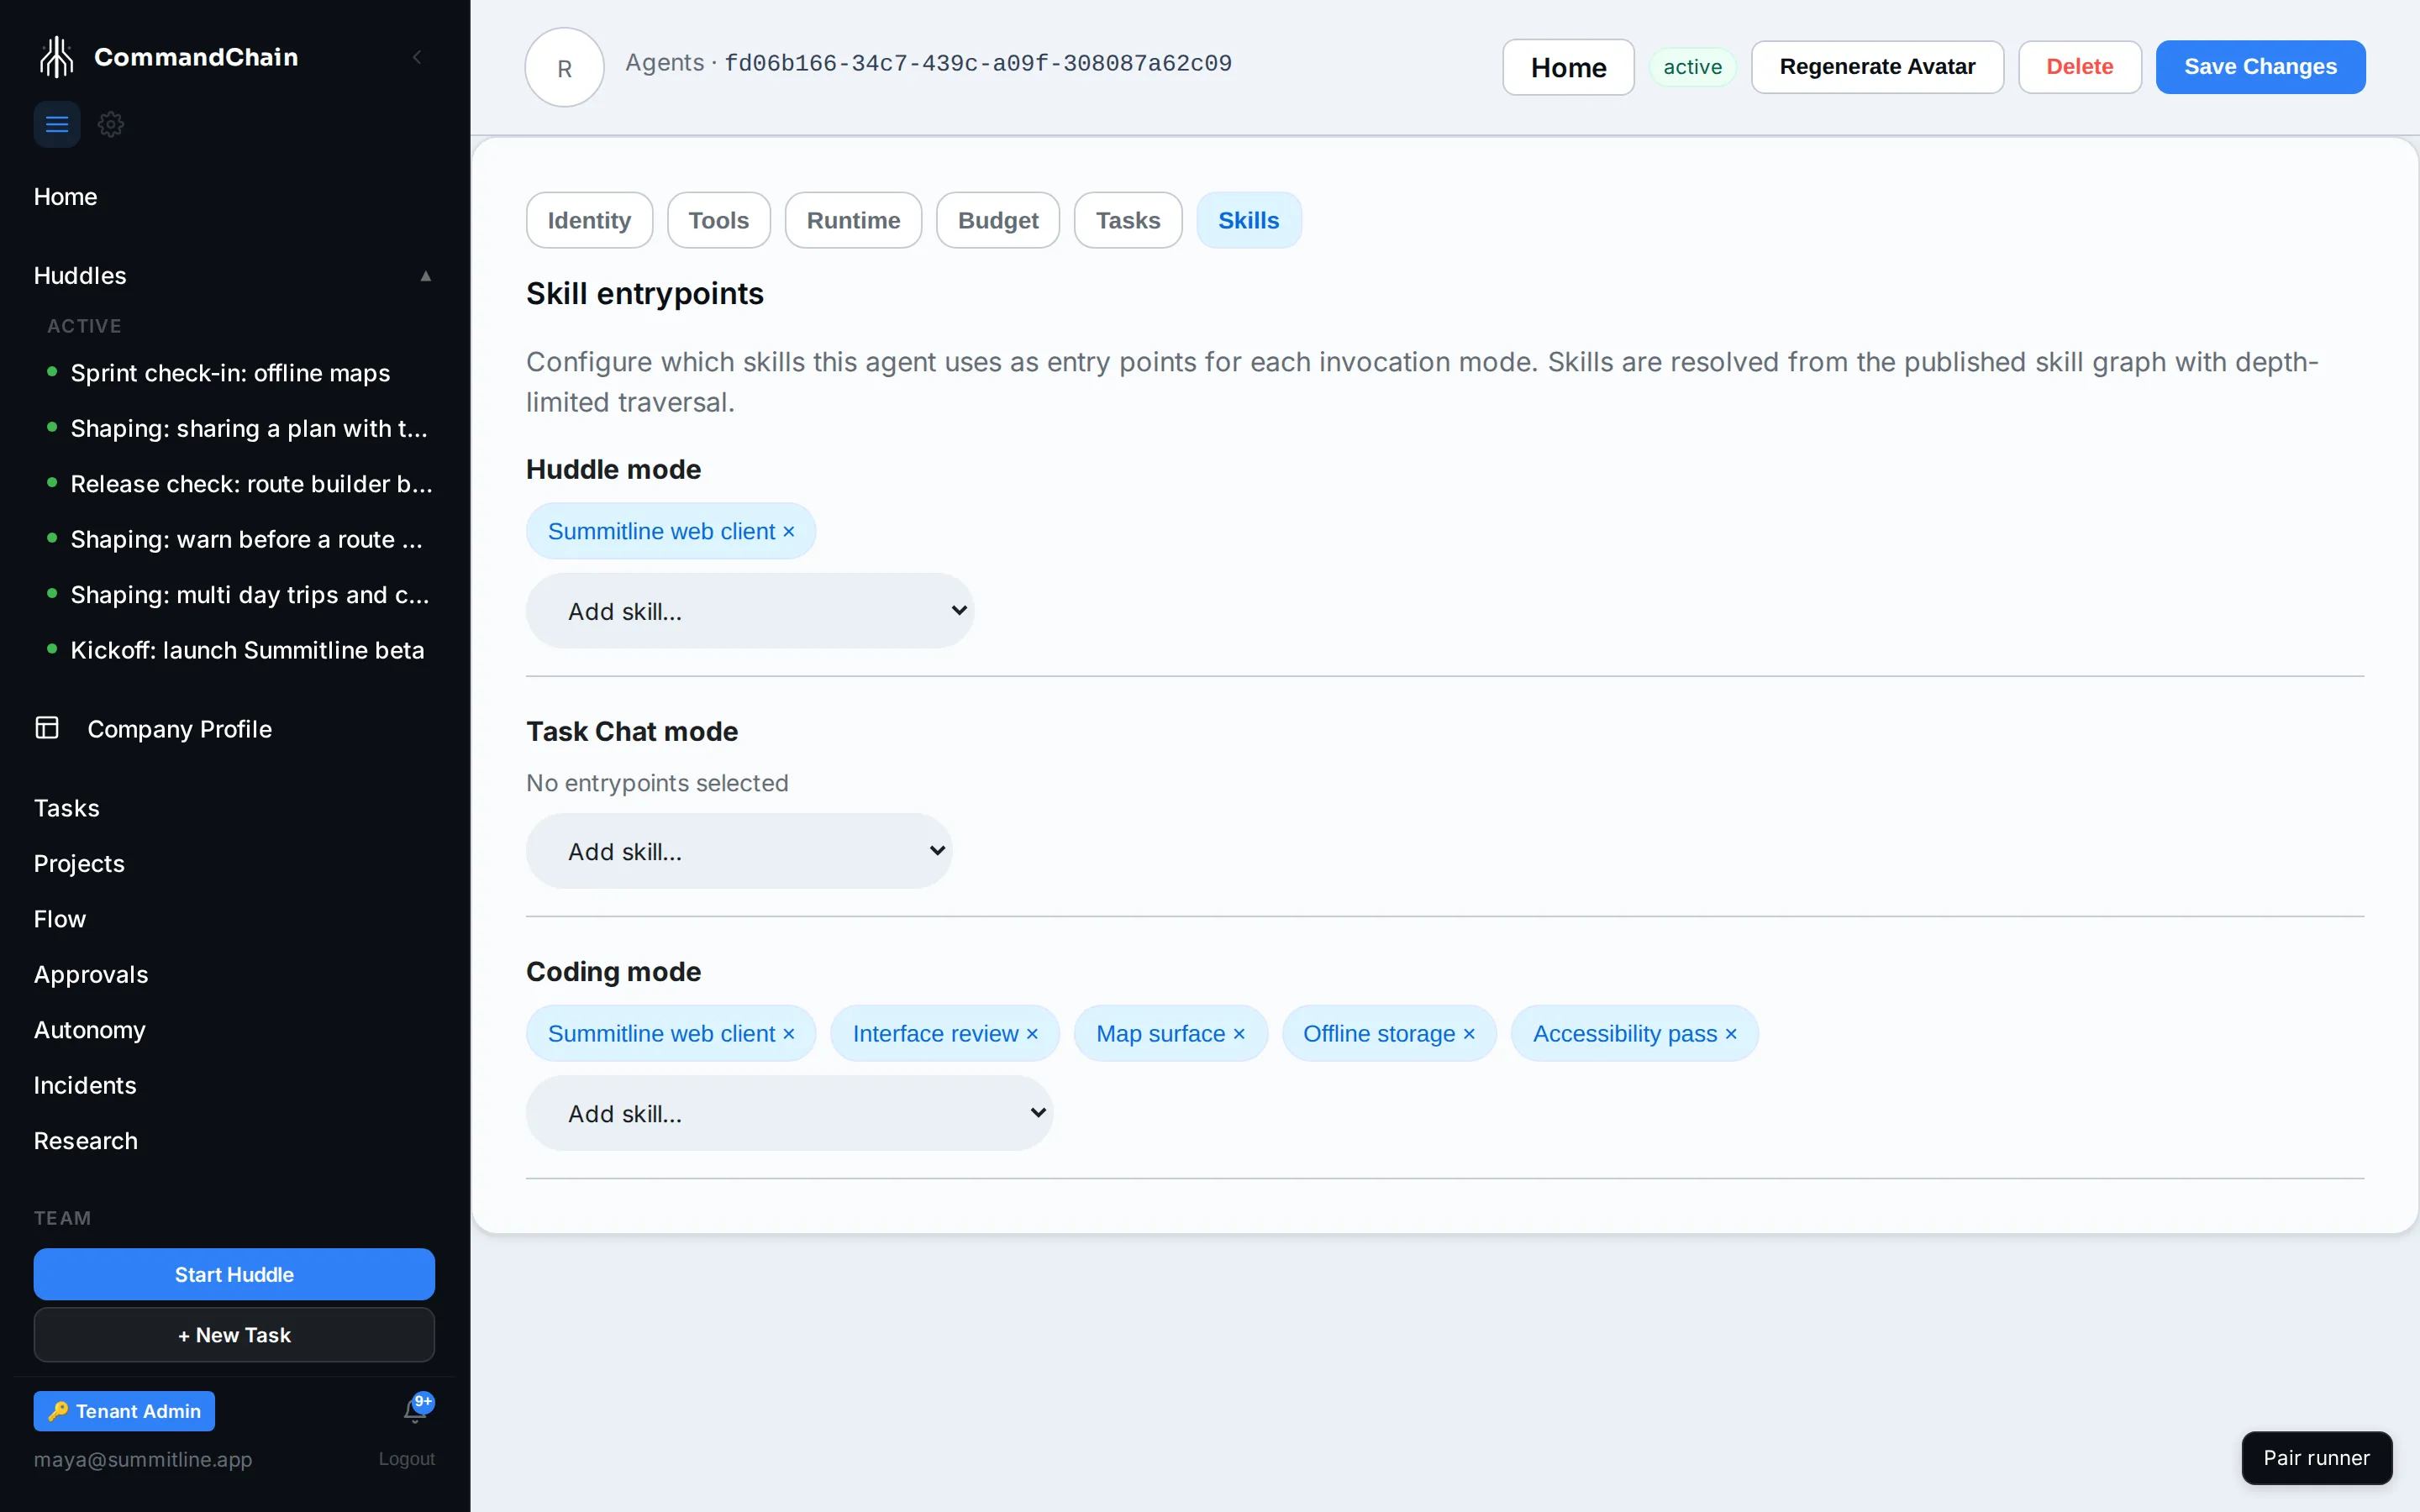Screen dimensions: 2420x1512
Task: Remove the Offline storage skill chip
Action: 1469,1033
